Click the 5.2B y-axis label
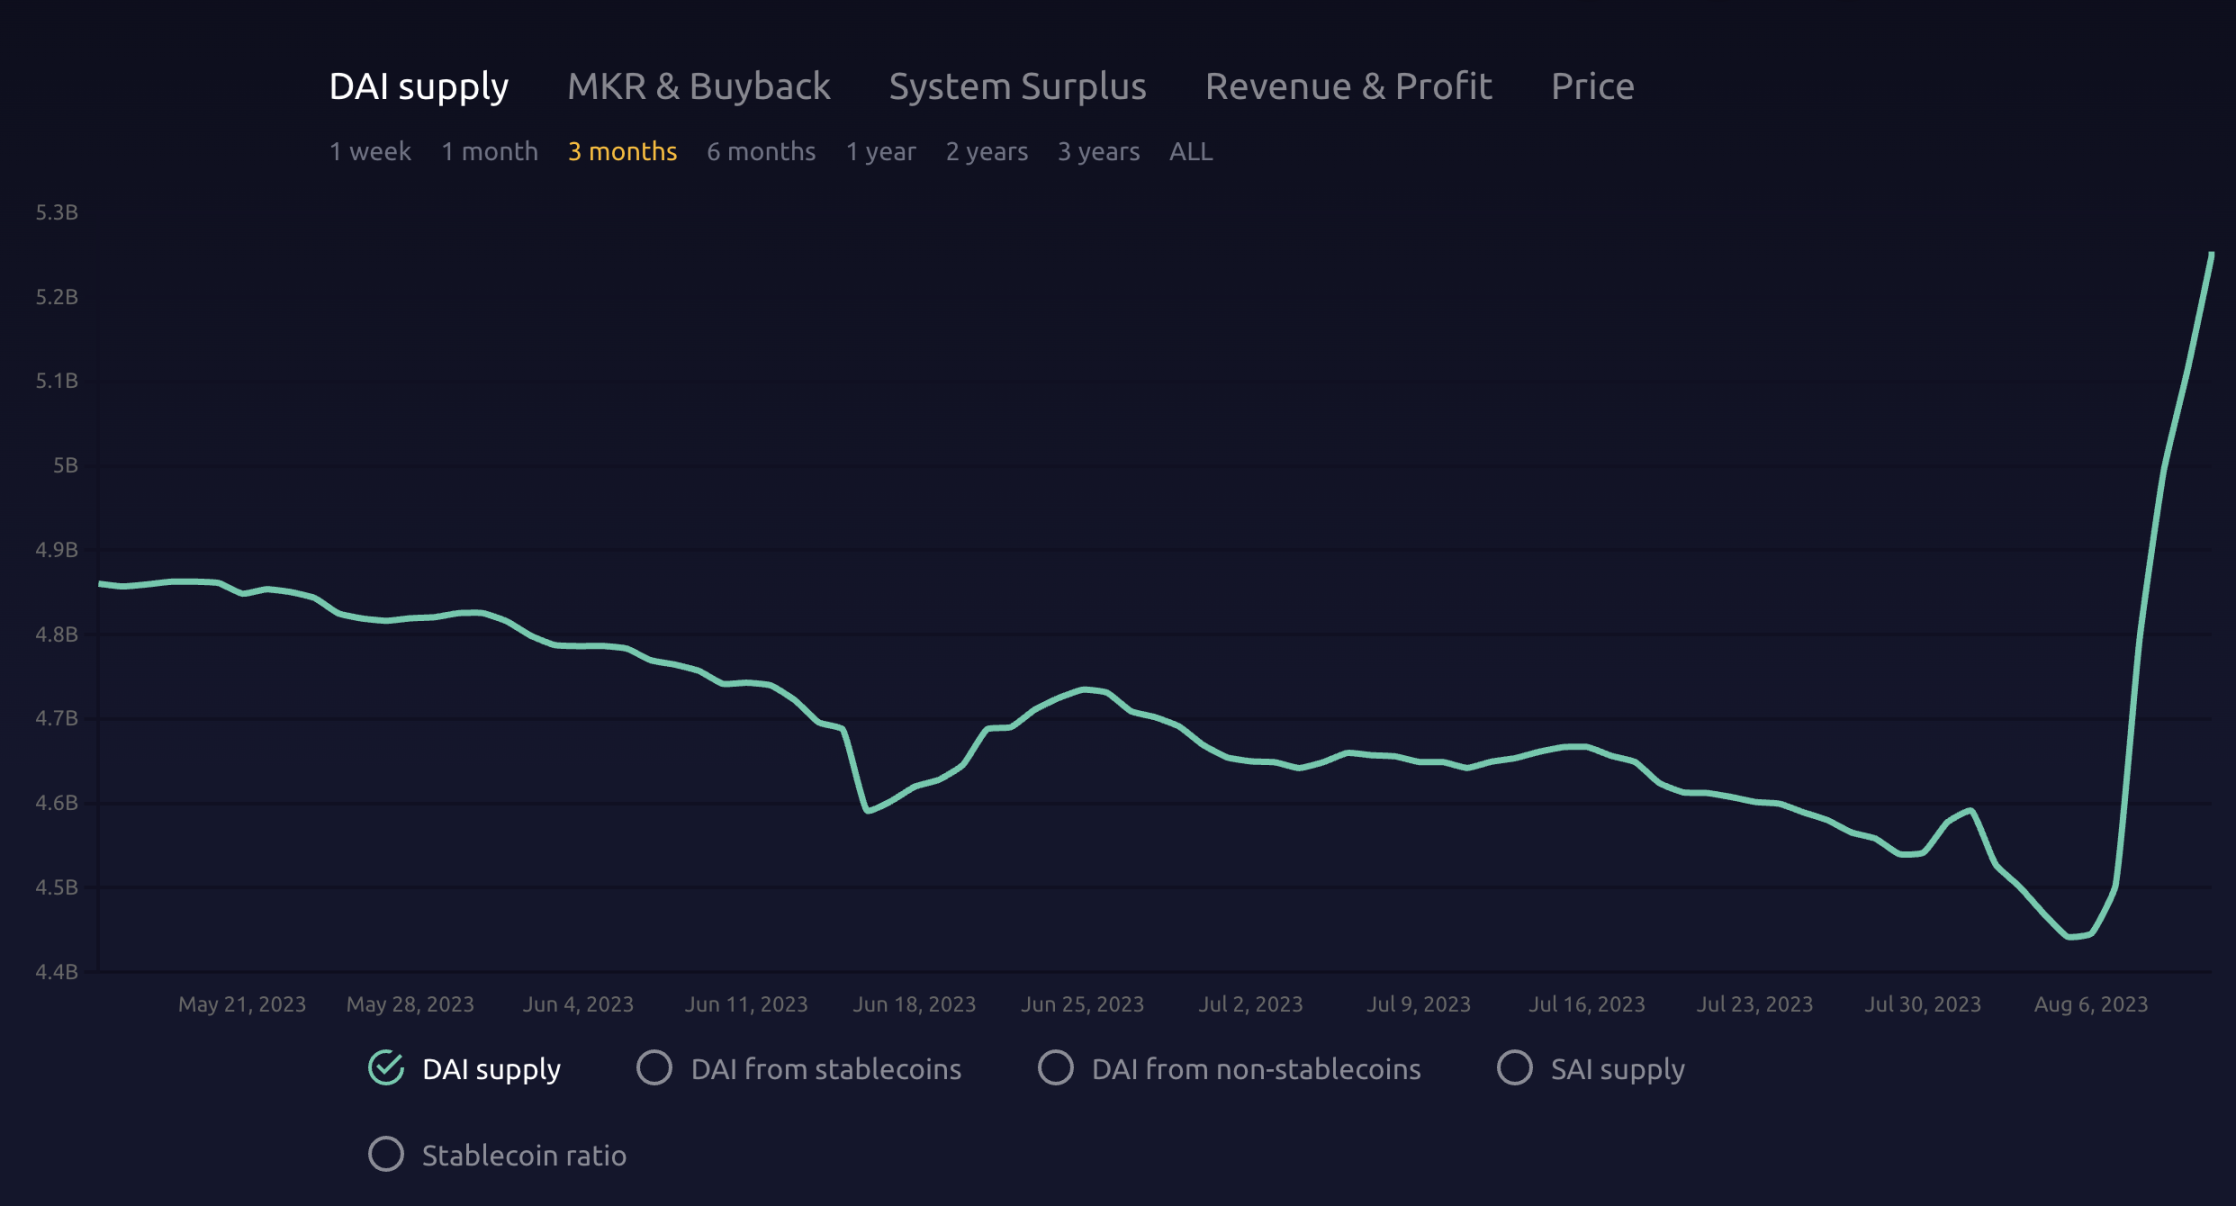2236x1206 pixels. [x=57, y=297]
